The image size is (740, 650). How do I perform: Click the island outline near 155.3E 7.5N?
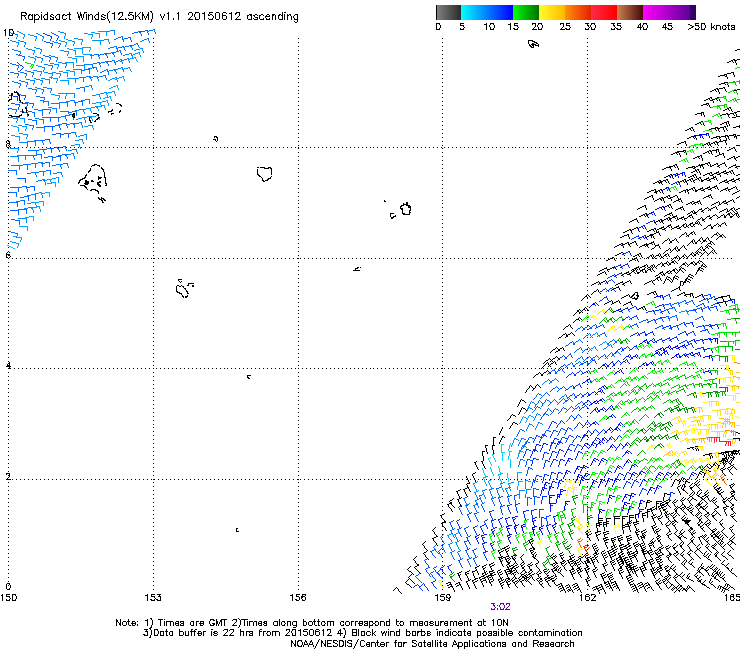(265, 174)
